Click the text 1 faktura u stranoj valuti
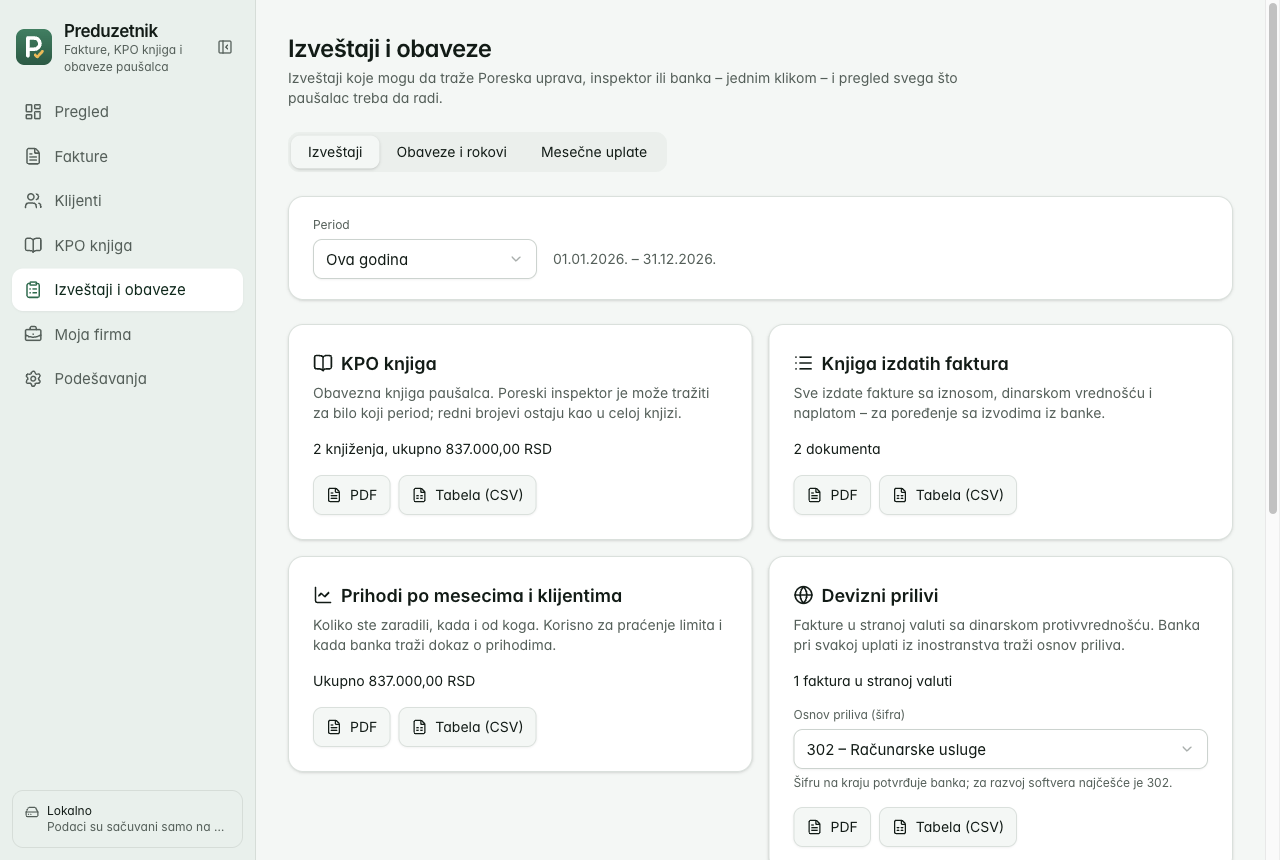Screen dimensions: 1280x860 tap(872, 681)
